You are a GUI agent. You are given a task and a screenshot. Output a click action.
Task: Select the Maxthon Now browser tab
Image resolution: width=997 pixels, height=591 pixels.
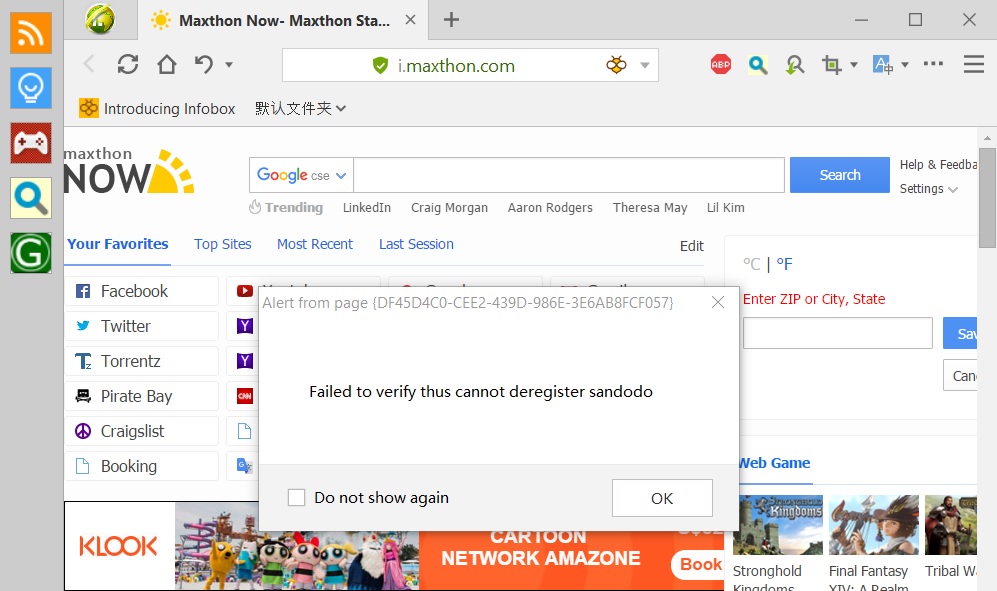click(284, 20)
